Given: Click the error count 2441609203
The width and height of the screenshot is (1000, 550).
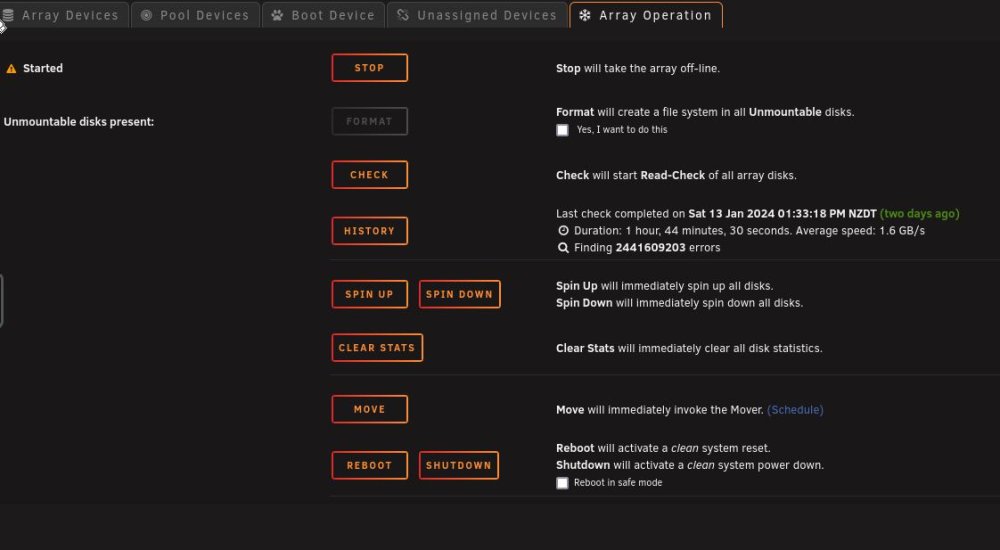Looking at the screenshot, I should tap(650, 248).
